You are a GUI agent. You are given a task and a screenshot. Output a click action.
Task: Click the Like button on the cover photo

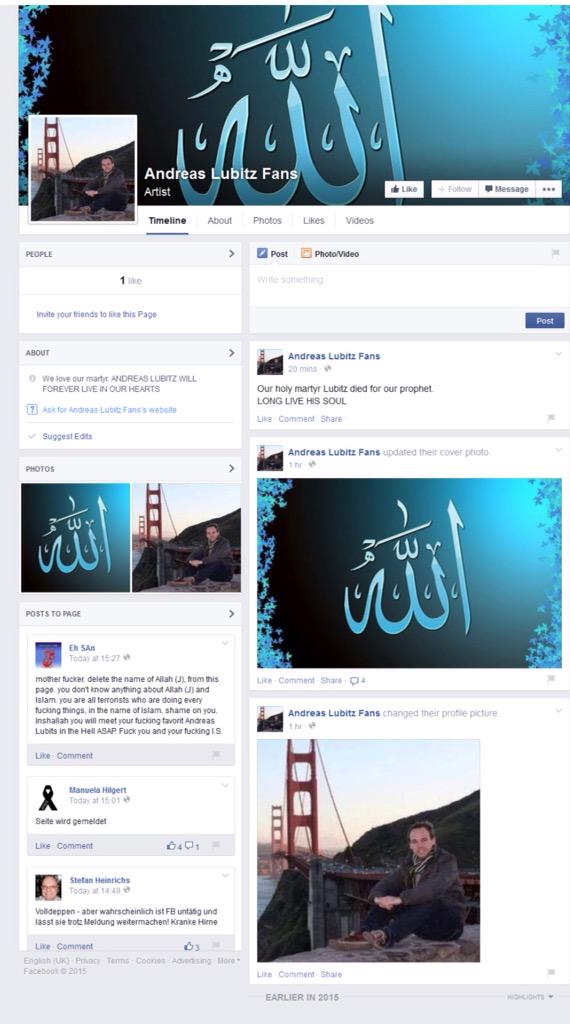tap(404, 189)
